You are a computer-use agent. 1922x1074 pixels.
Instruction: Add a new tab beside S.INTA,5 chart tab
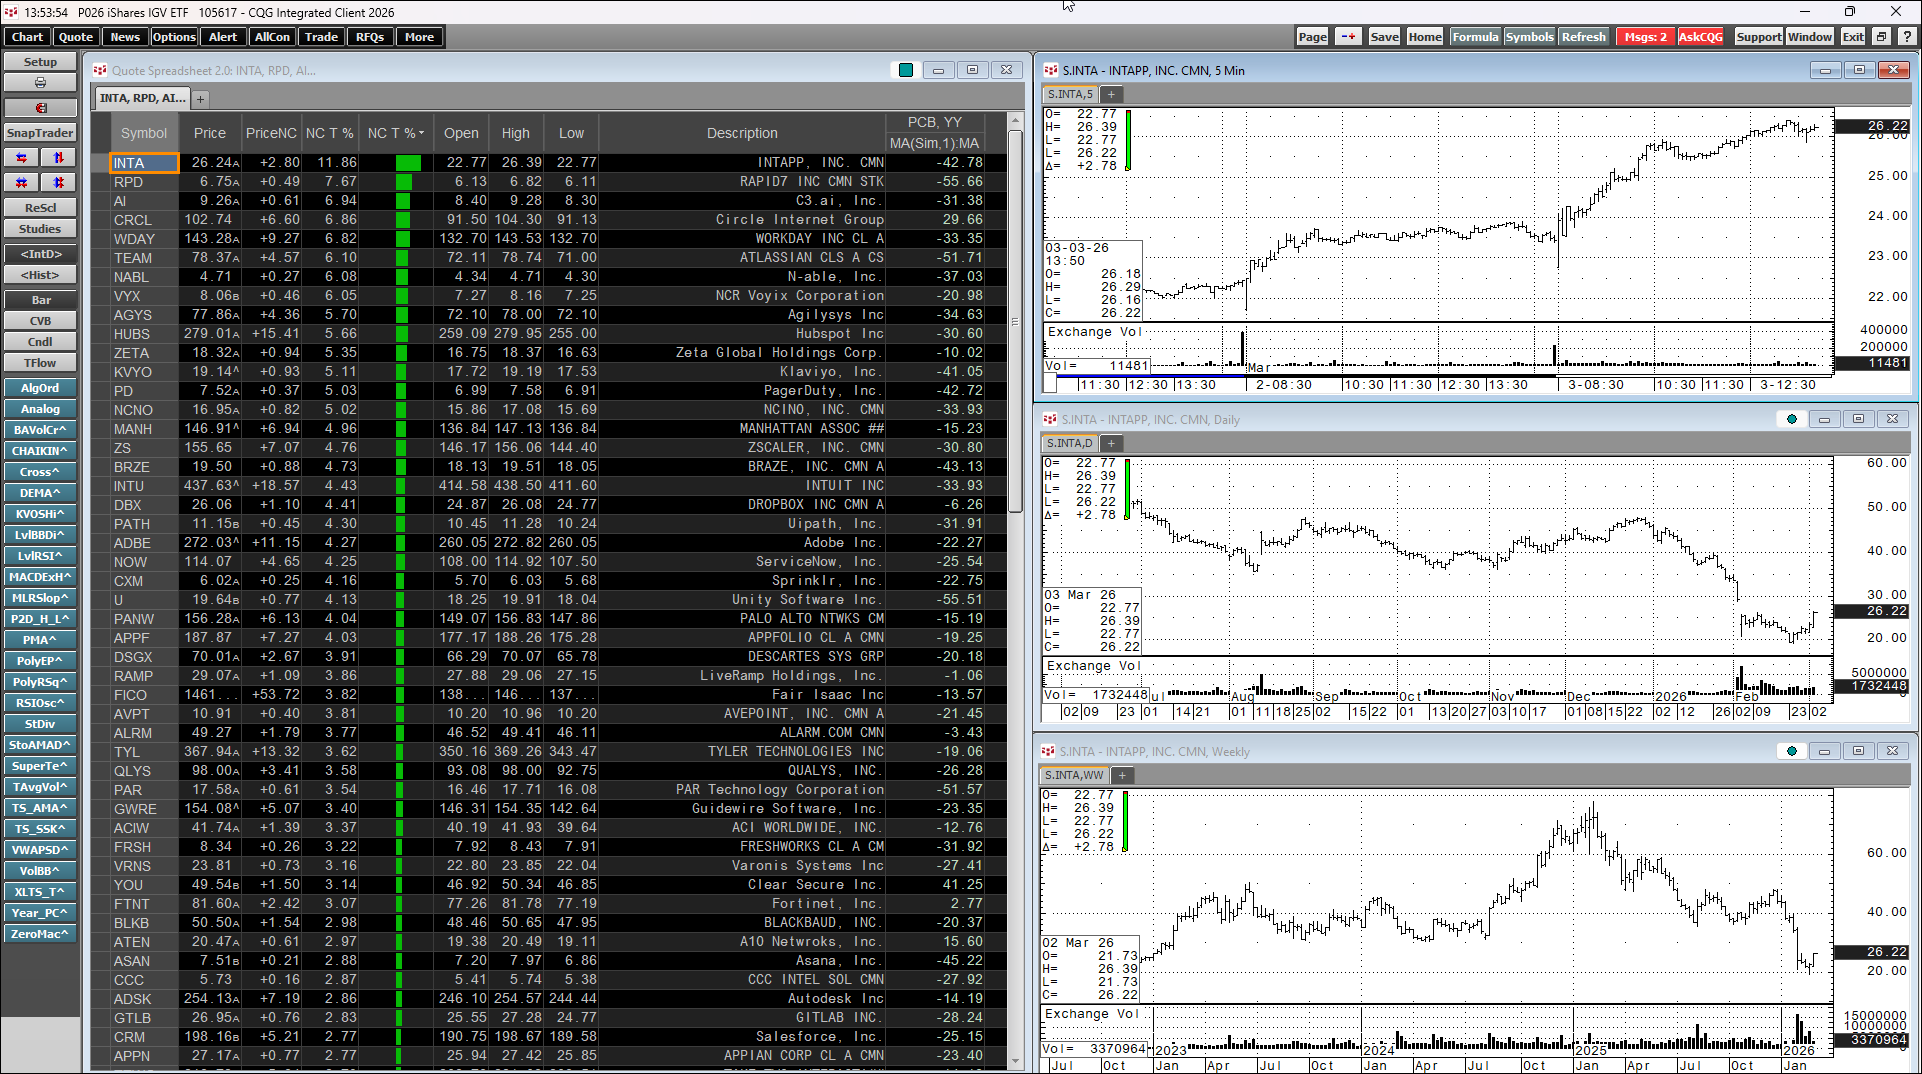point(1111,94)
